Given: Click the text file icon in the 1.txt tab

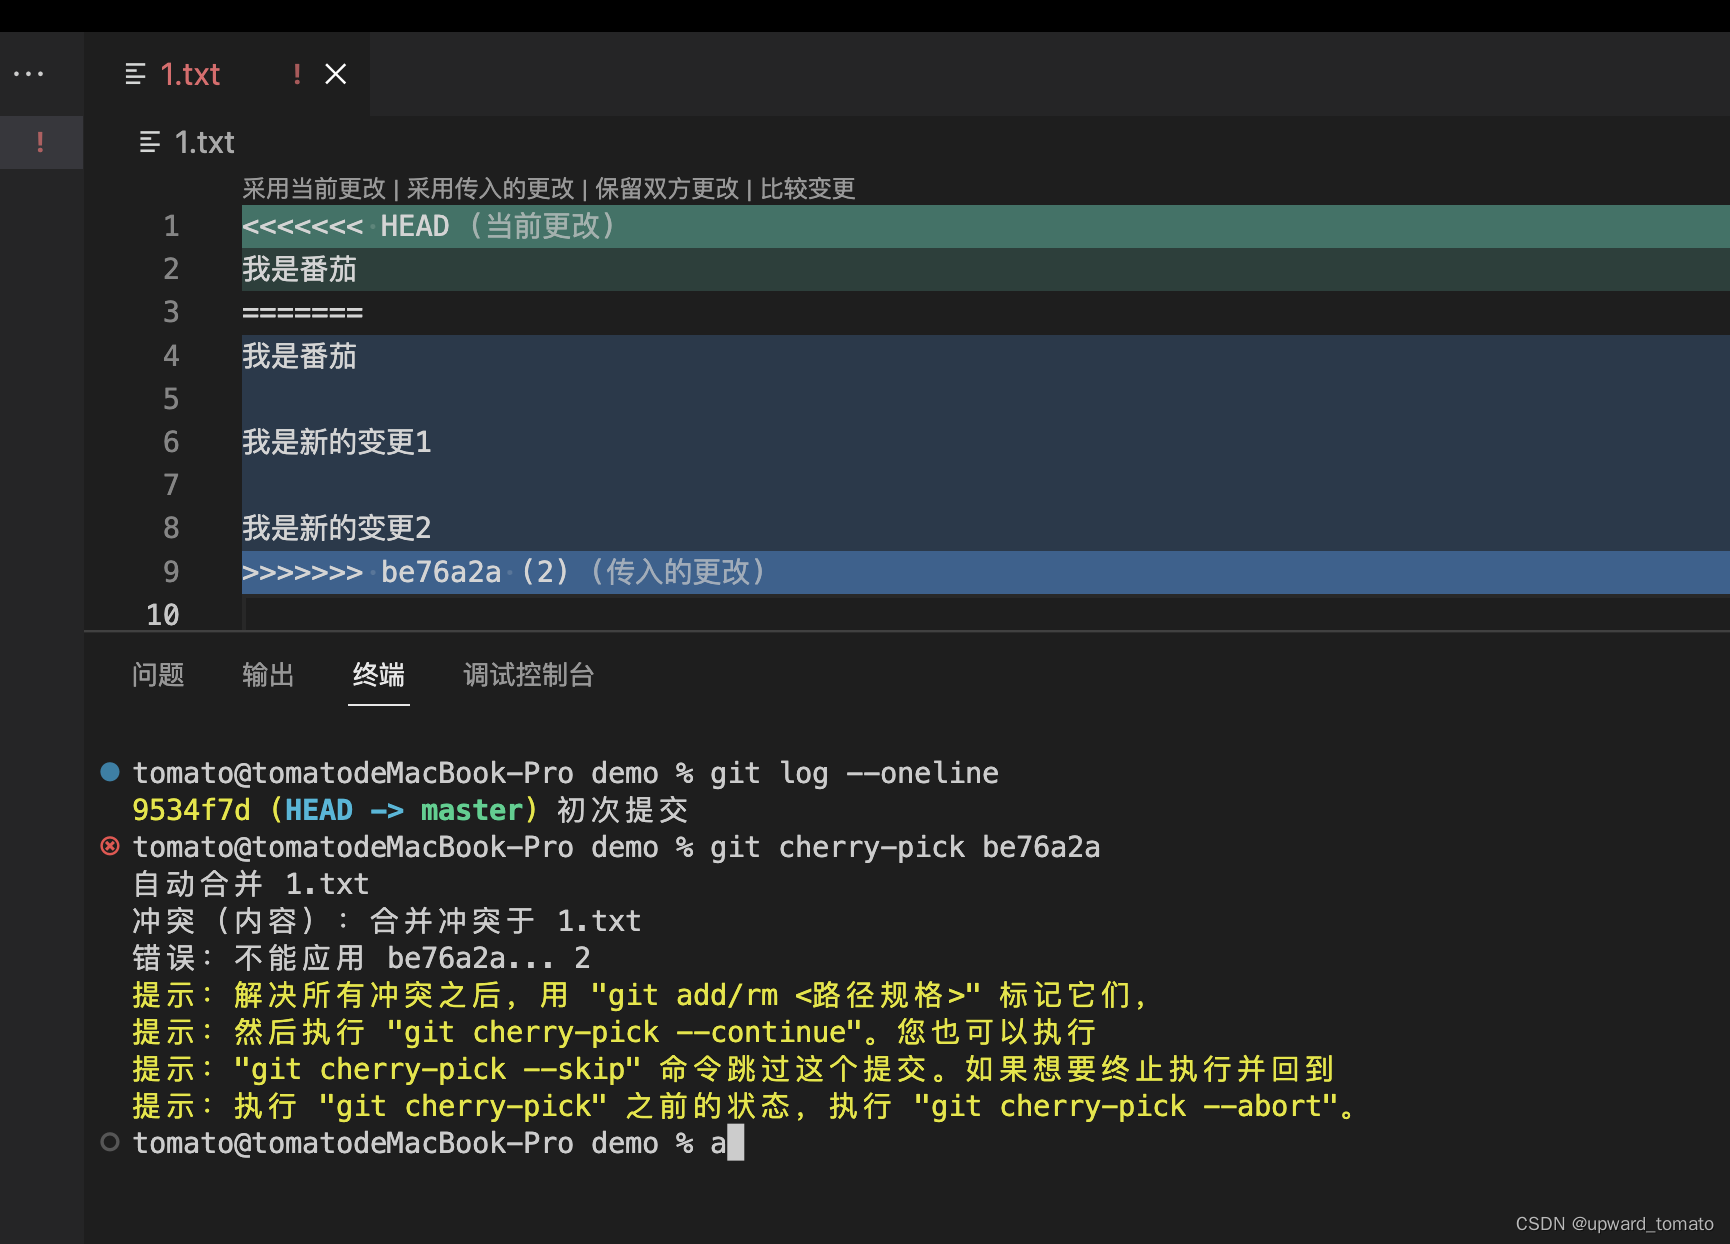Looking at the screenshot, I should coord(135,74).
